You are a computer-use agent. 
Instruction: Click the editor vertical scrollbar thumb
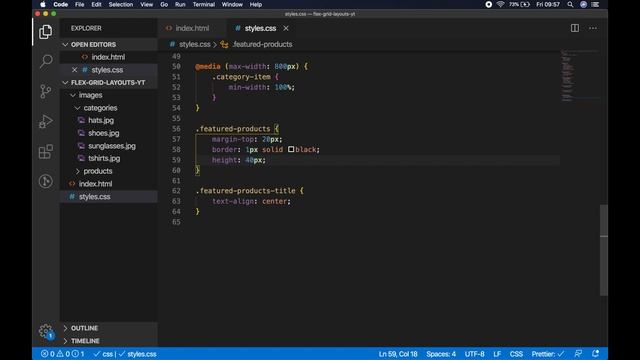[604, 250]
